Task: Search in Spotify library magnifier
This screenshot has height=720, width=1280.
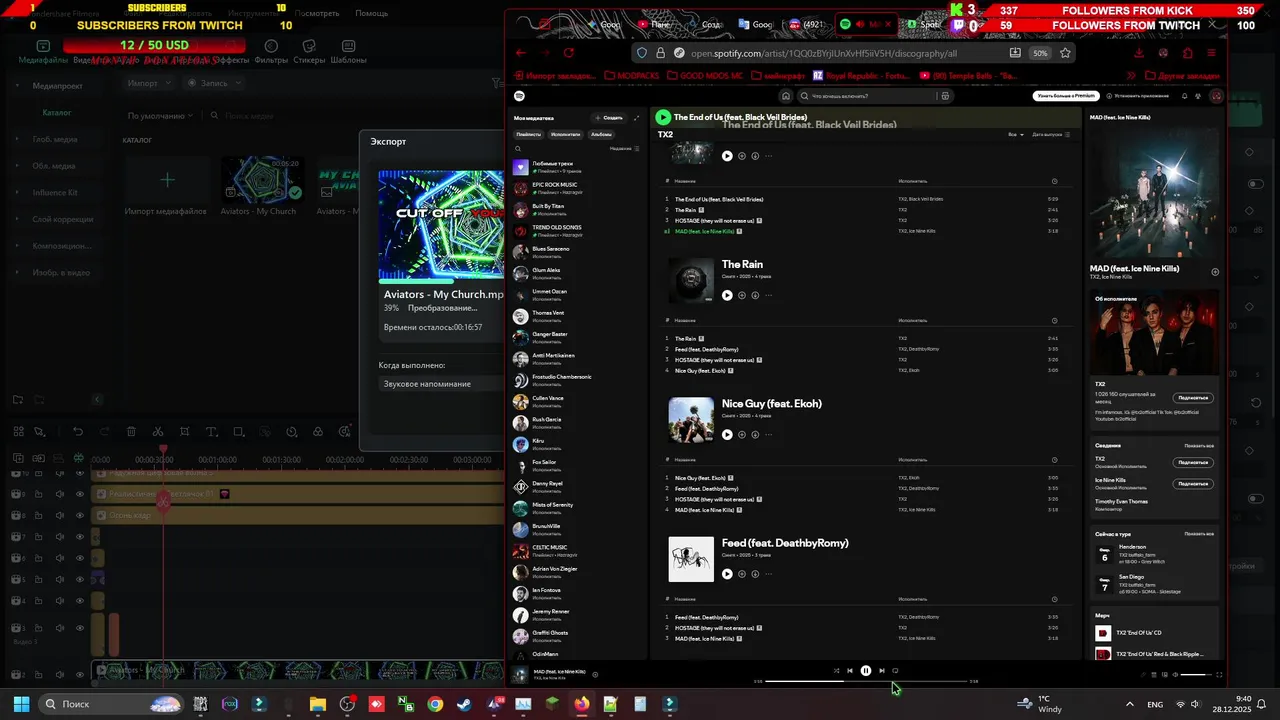Action: click(518, 148)
